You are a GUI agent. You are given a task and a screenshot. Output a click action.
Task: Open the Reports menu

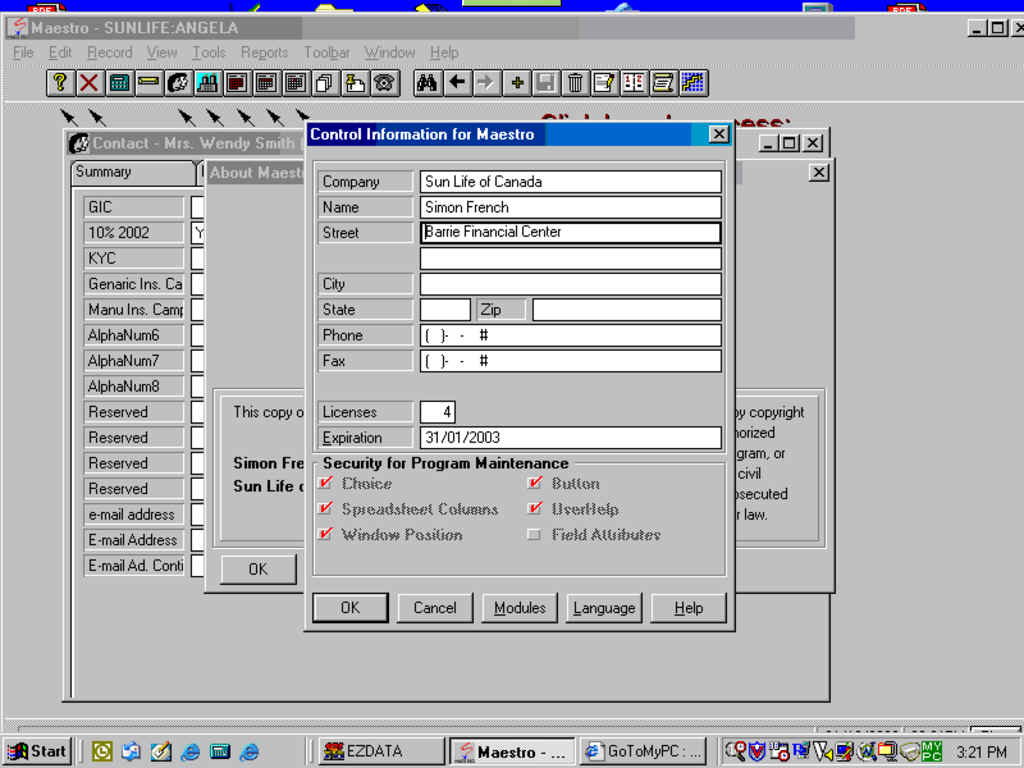(264, 52)
